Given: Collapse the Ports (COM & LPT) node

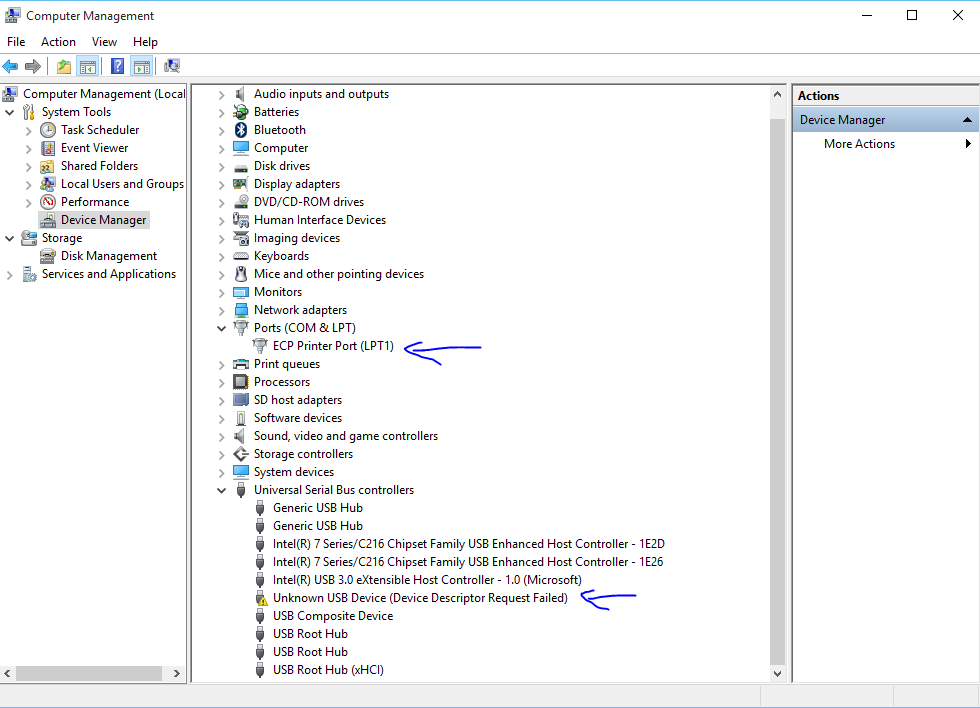Looking at the screenshot, I should point(221,328).
